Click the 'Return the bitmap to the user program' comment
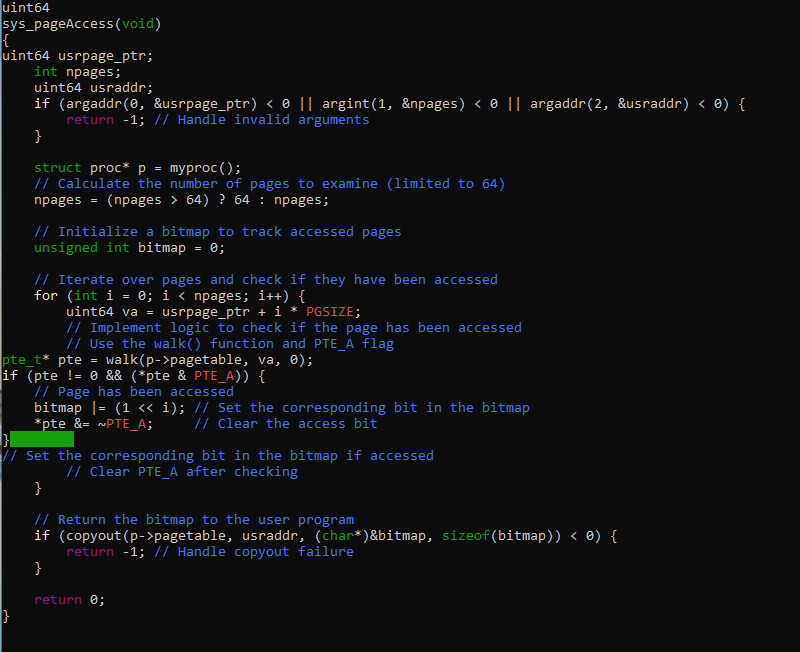This screenshot has height=652, width=800. click(194, 520)
